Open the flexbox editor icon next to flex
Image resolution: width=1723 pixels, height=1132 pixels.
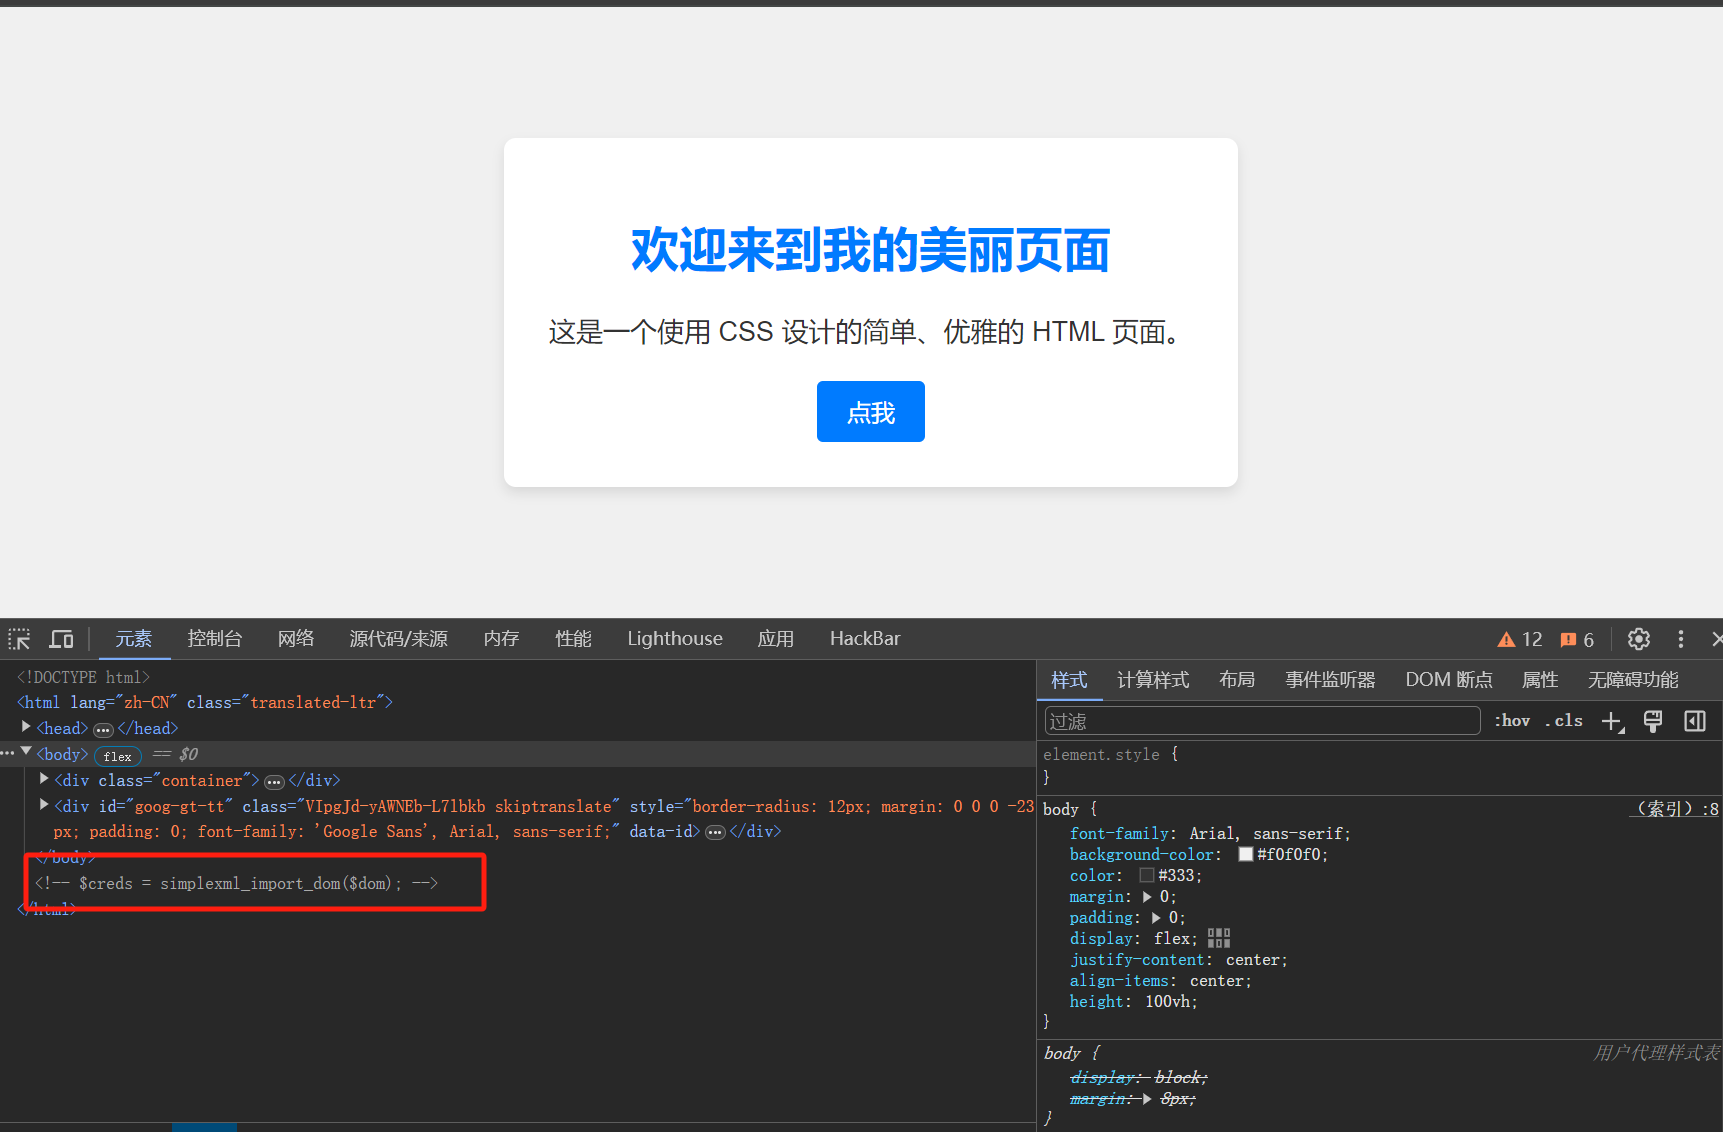click(1218, 938)
